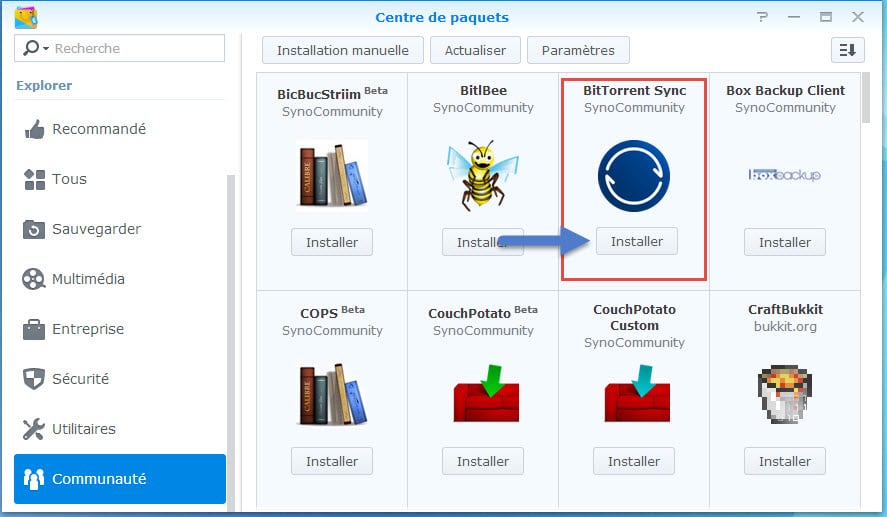Click the Package Center app icon in title bar
Screen dimensions: 887x517
(26, 18)
